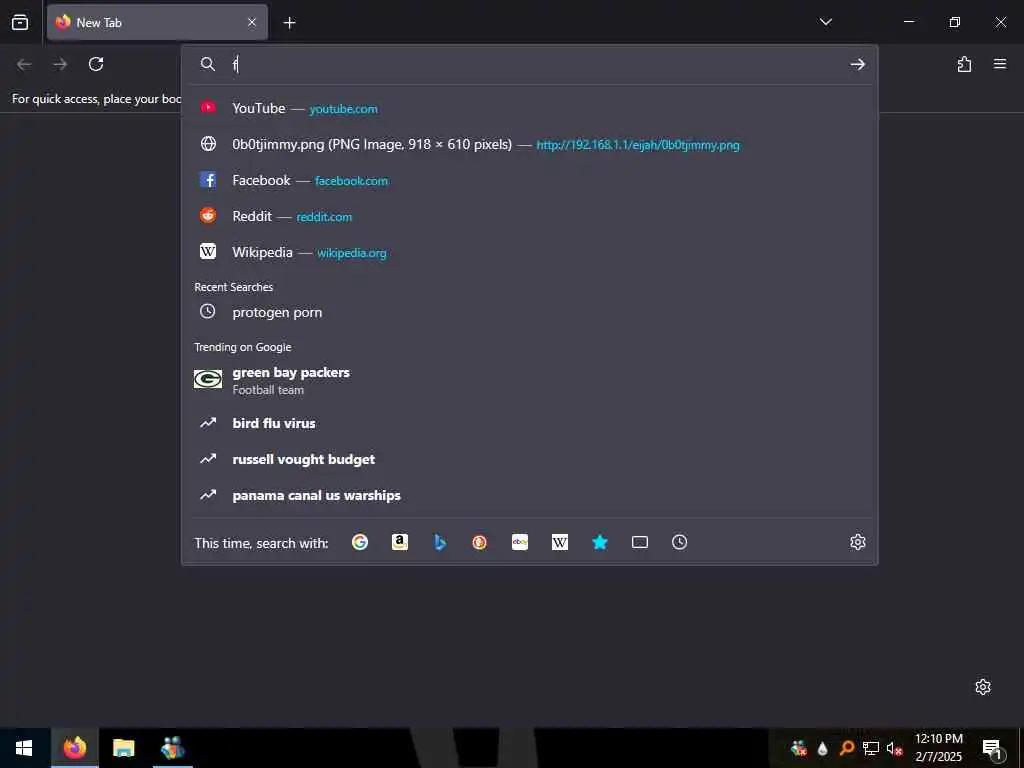Screen dimensions: 1024x768
Task: Select trending search green bay packers
Action: pyautogui.click(x=530, y=380)
